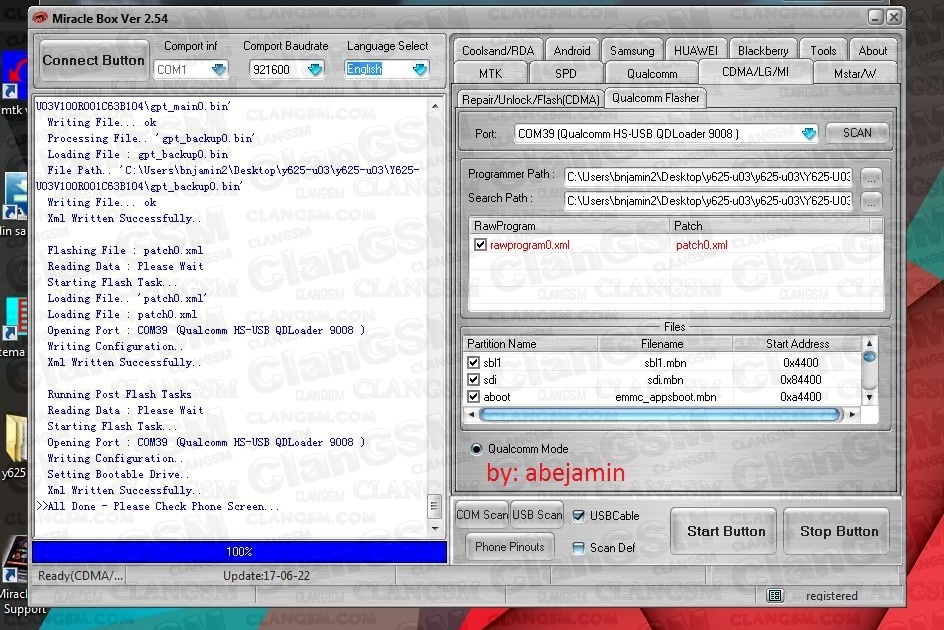Switch to the Coolsand/RDA tab

click(498, 51)
